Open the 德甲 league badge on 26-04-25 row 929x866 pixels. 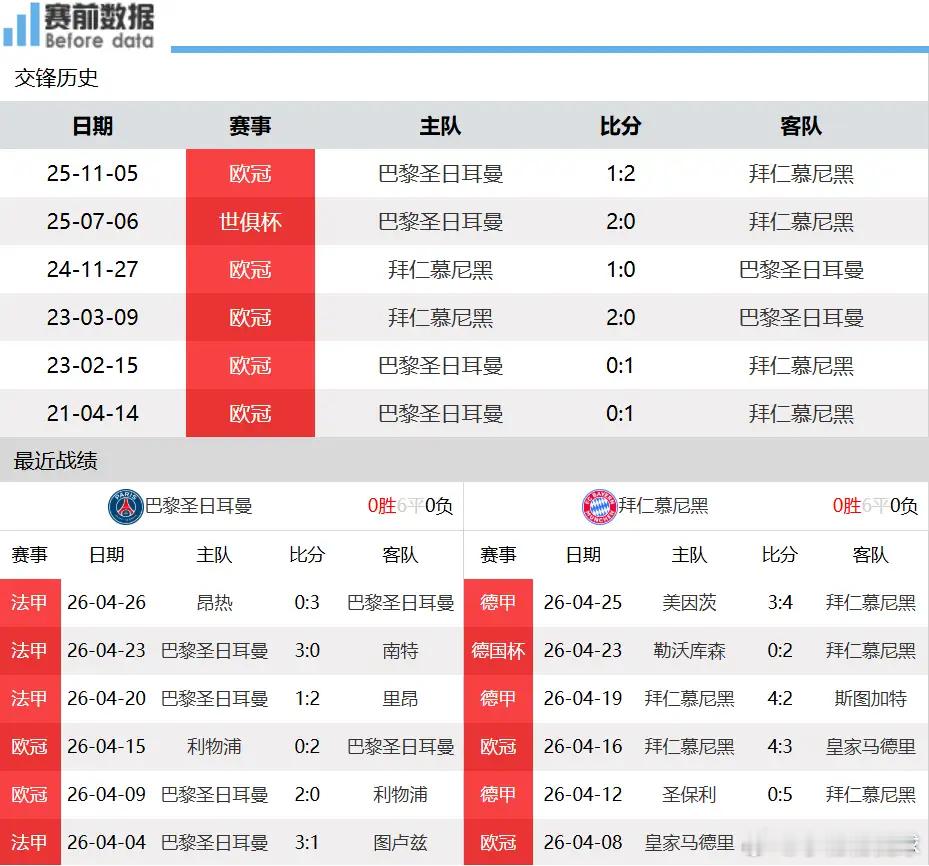pyautogui.click(x=498, y=605)
